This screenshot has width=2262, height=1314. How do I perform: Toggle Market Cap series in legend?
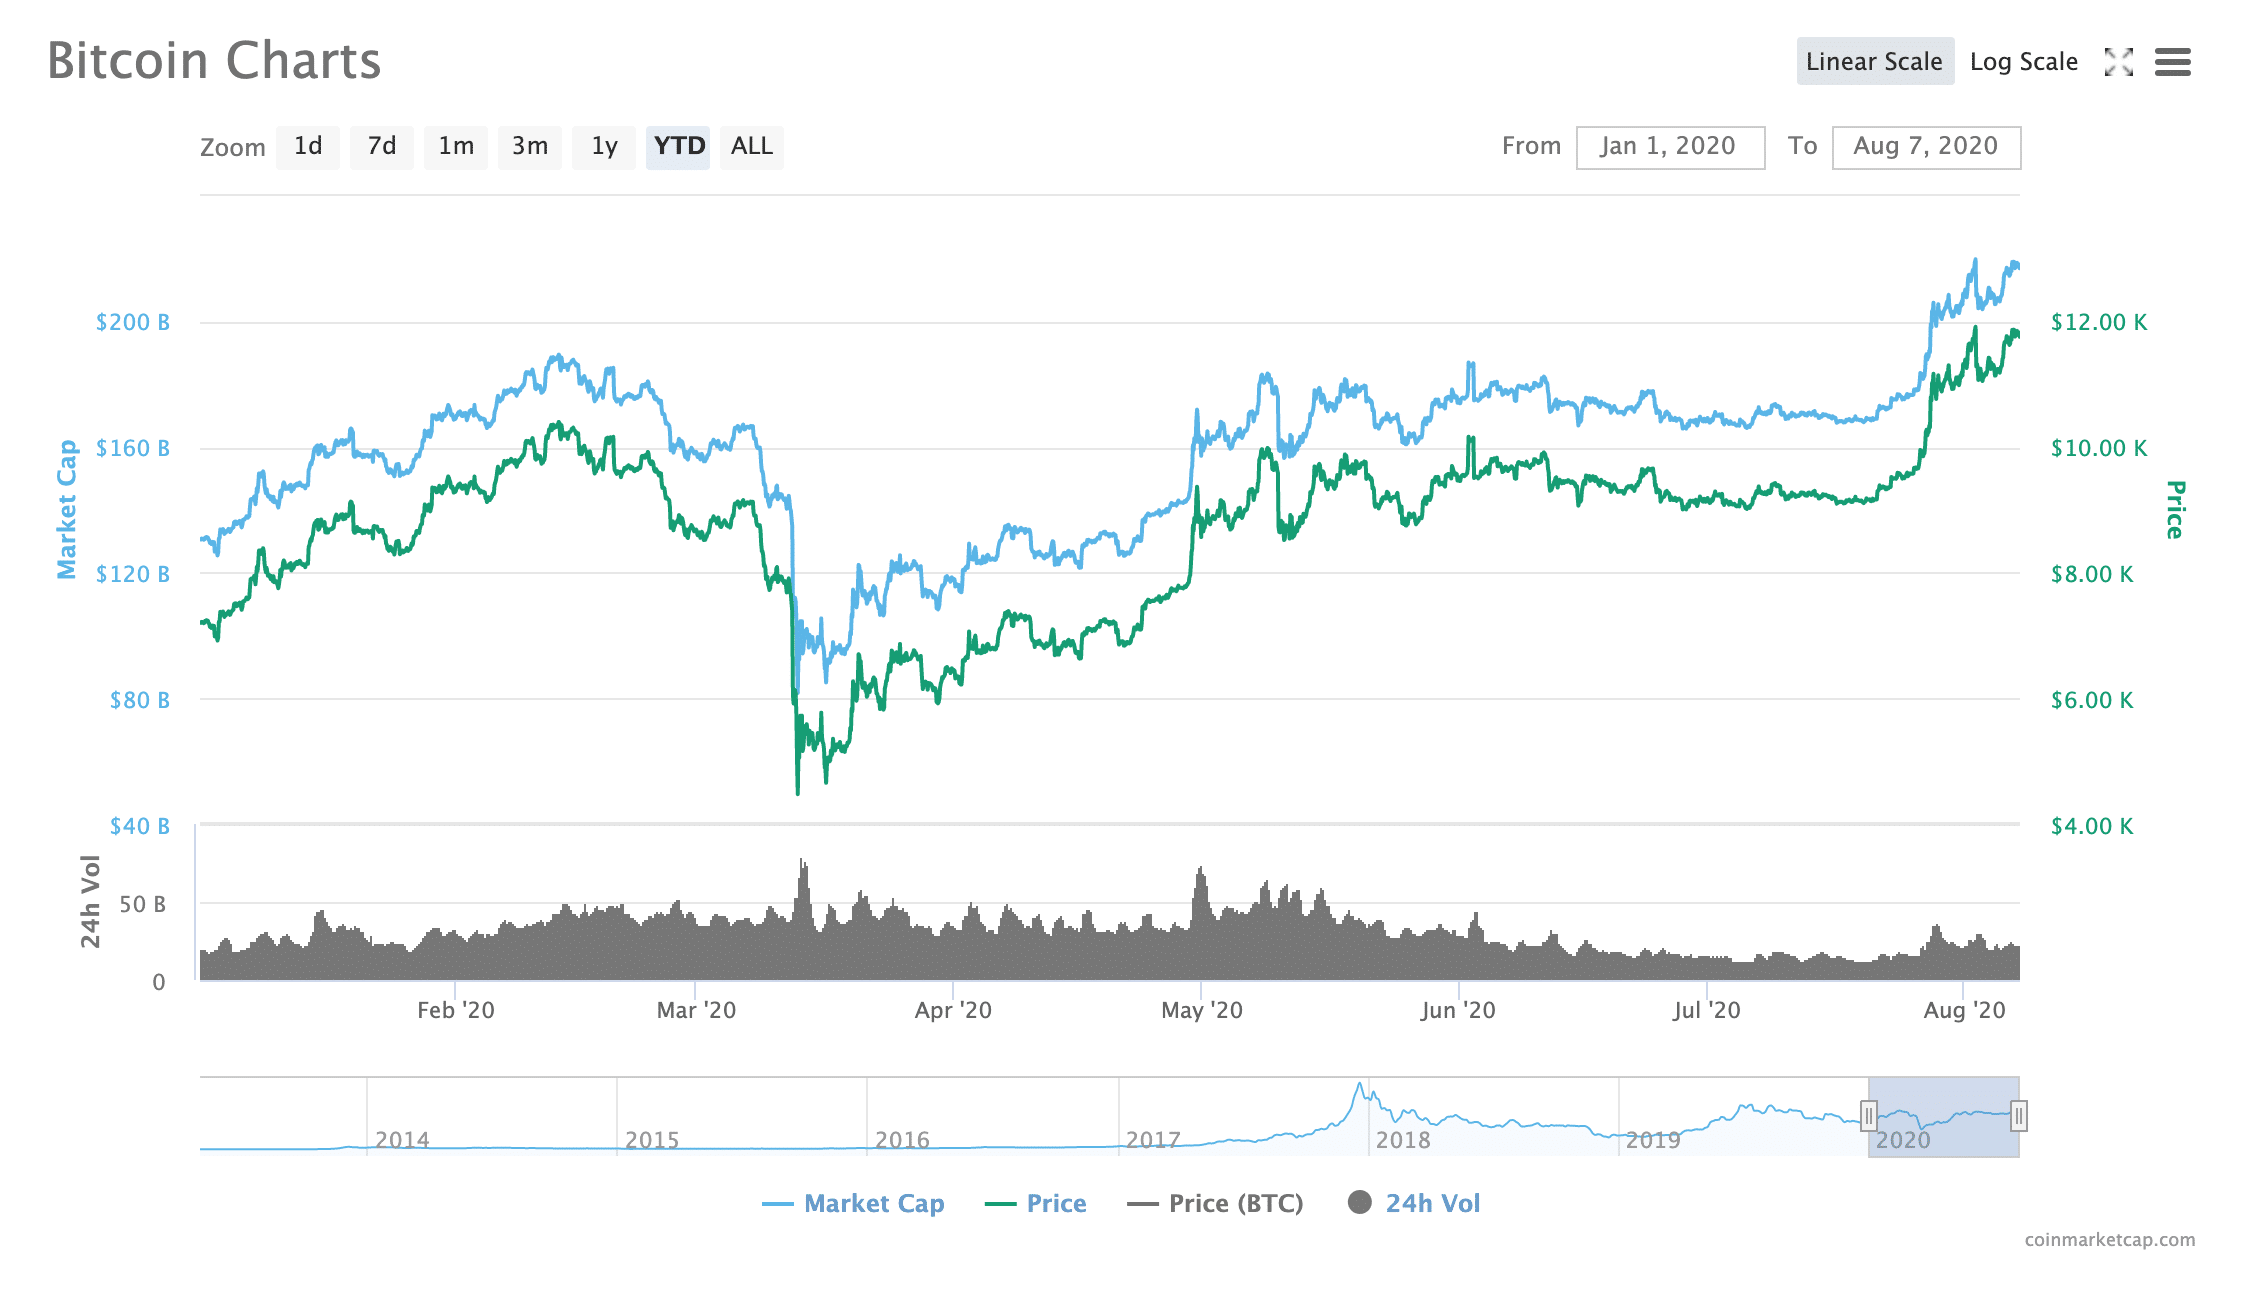853,1203
